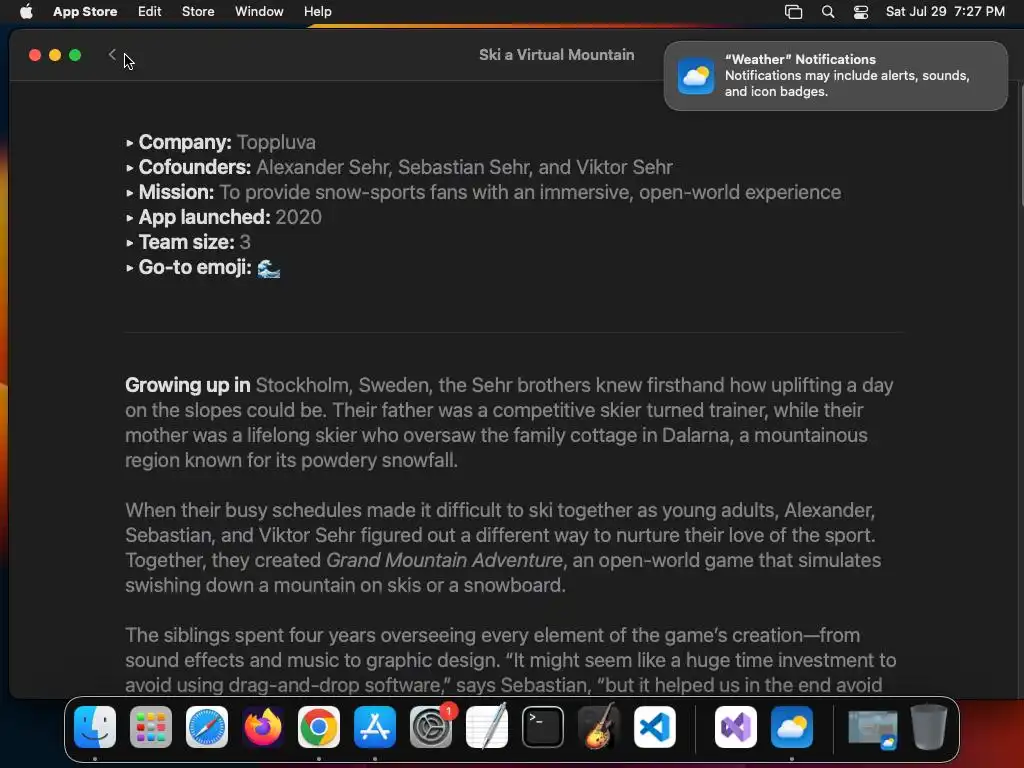
Task: Switch to App Store in the Dock
Action: (x=375, y=727)
